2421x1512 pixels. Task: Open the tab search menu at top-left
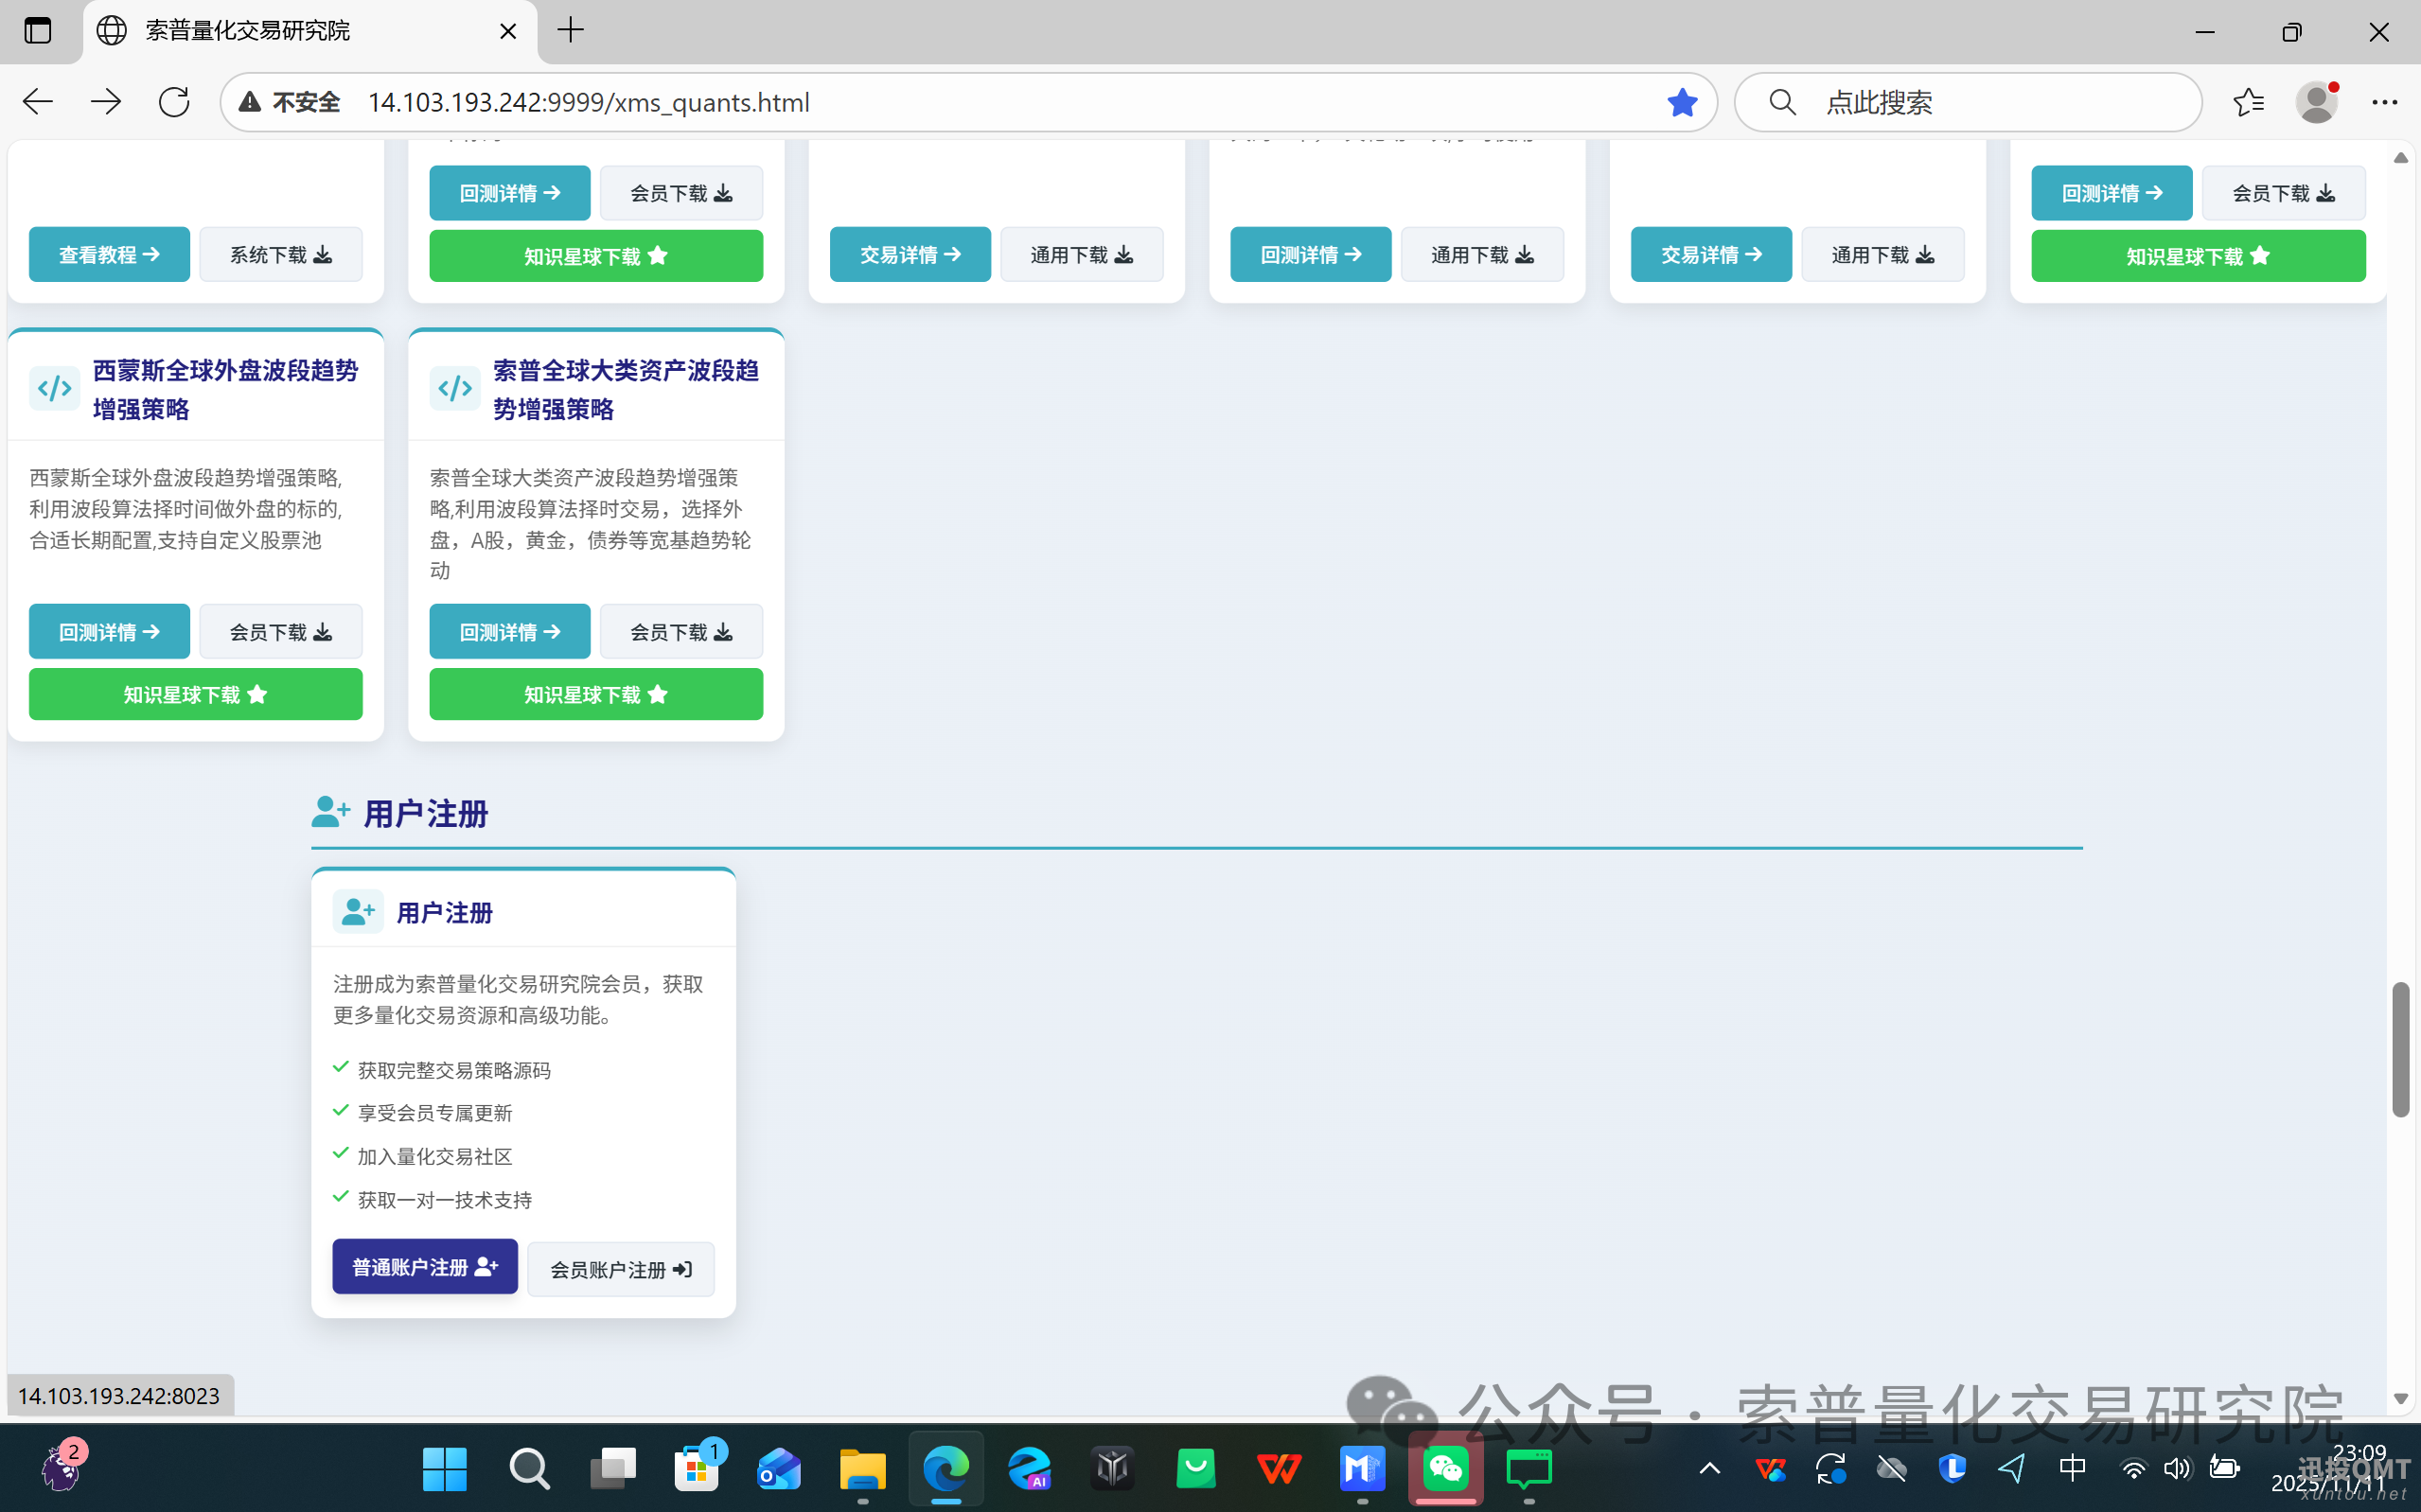tap(37, 30)
